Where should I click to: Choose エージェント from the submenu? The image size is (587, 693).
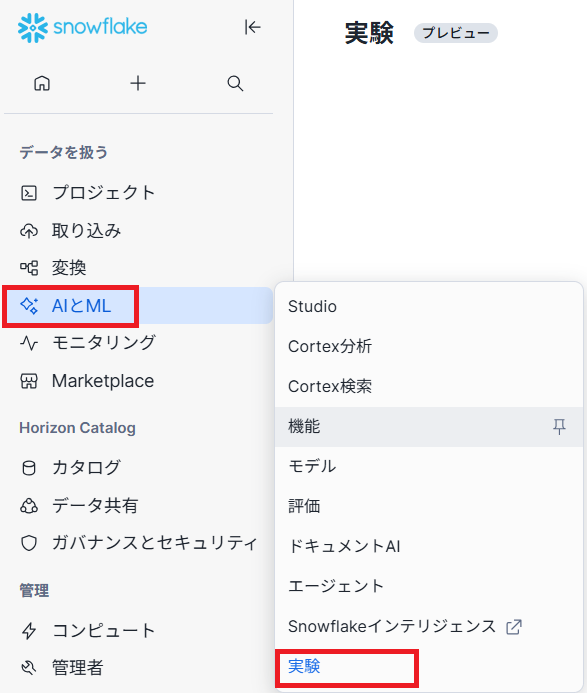coord(429,586)
